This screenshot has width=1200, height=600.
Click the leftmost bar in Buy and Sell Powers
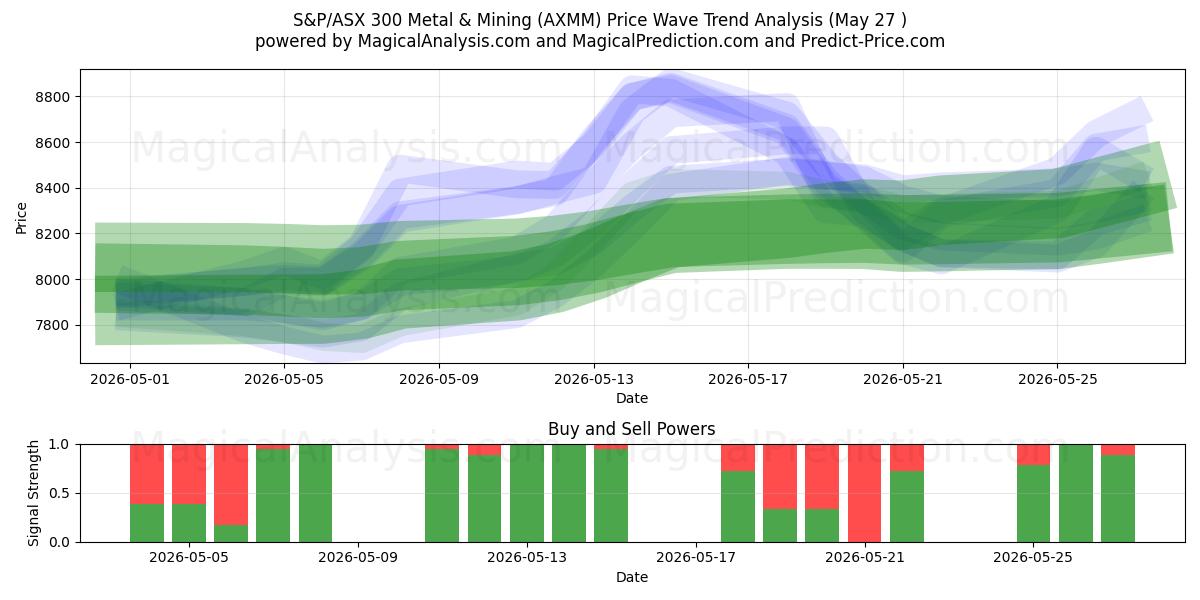[x=147, y=493]
